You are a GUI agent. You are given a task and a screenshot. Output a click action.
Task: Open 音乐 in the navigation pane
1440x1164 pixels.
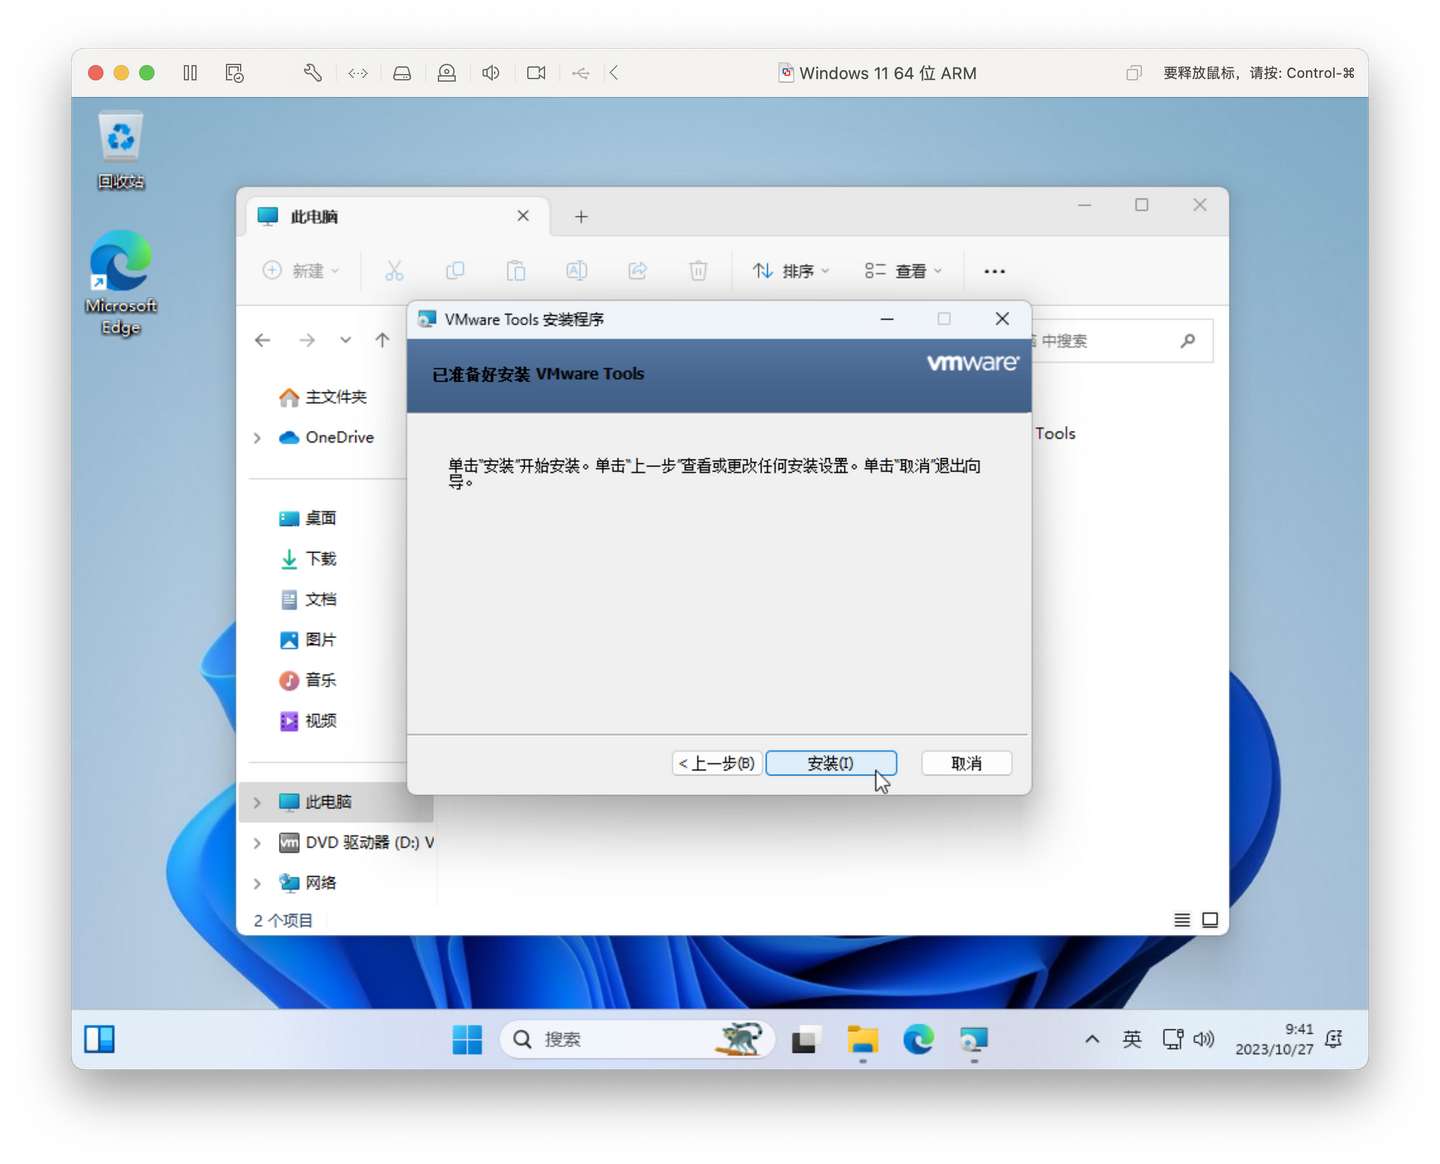pyautogui.click(x=308, y=680)
